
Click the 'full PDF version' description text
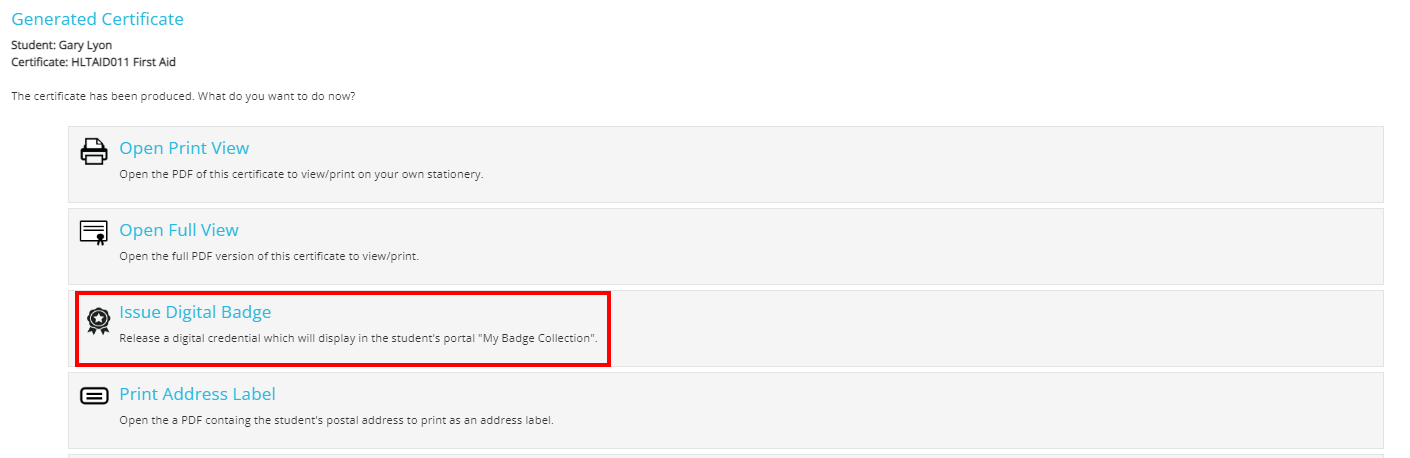click(x=269, y=256)
